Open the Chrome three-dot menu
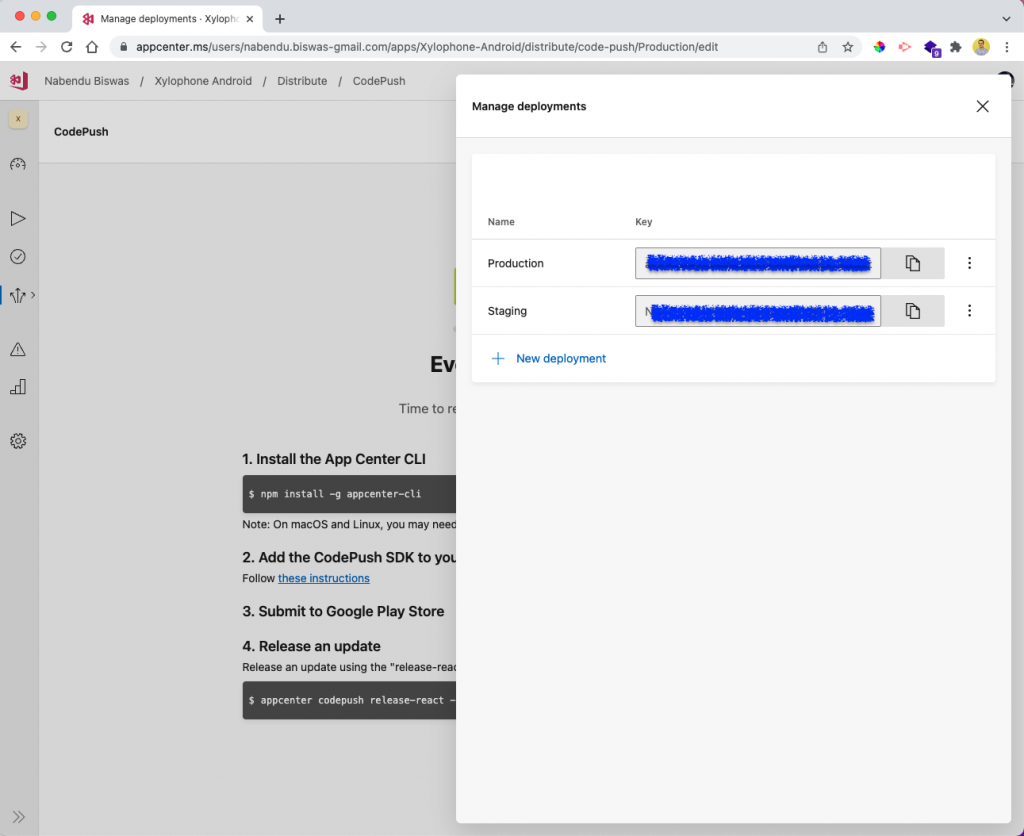The image size is (1024, 836). click(1006, 47)
